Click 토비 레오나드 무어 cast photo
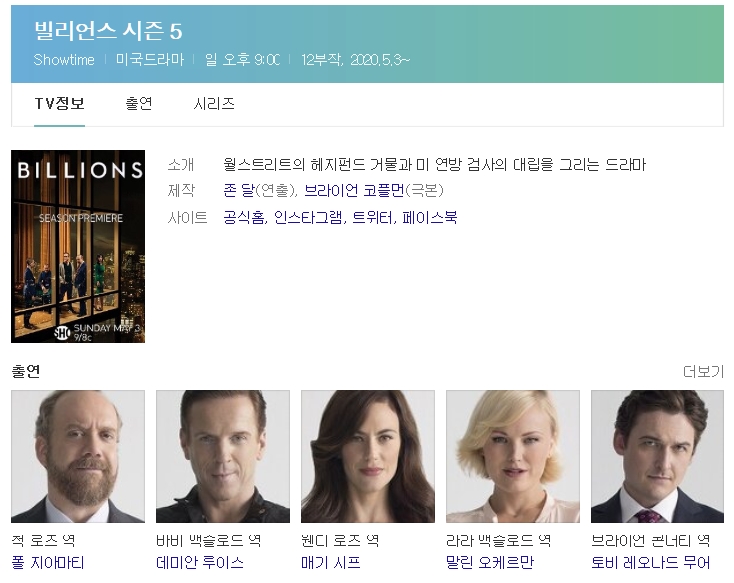 (657, 457)
